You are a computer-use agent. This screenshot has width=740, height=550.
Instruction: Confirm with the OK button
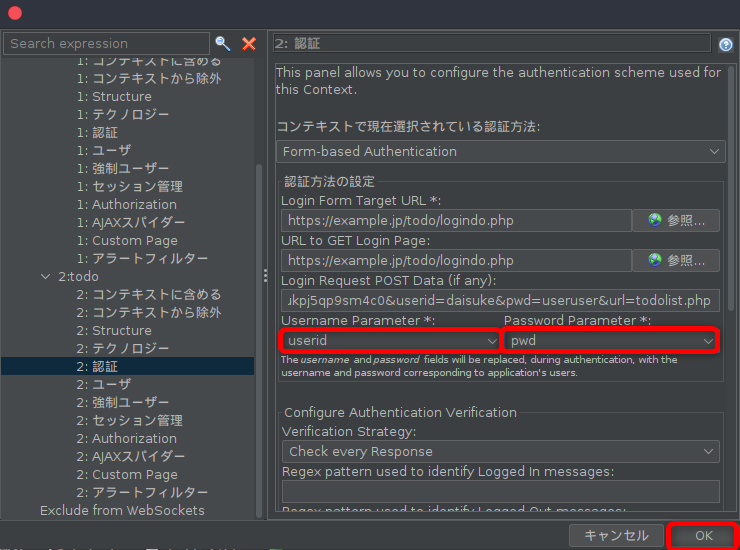[x=703, y=535]
